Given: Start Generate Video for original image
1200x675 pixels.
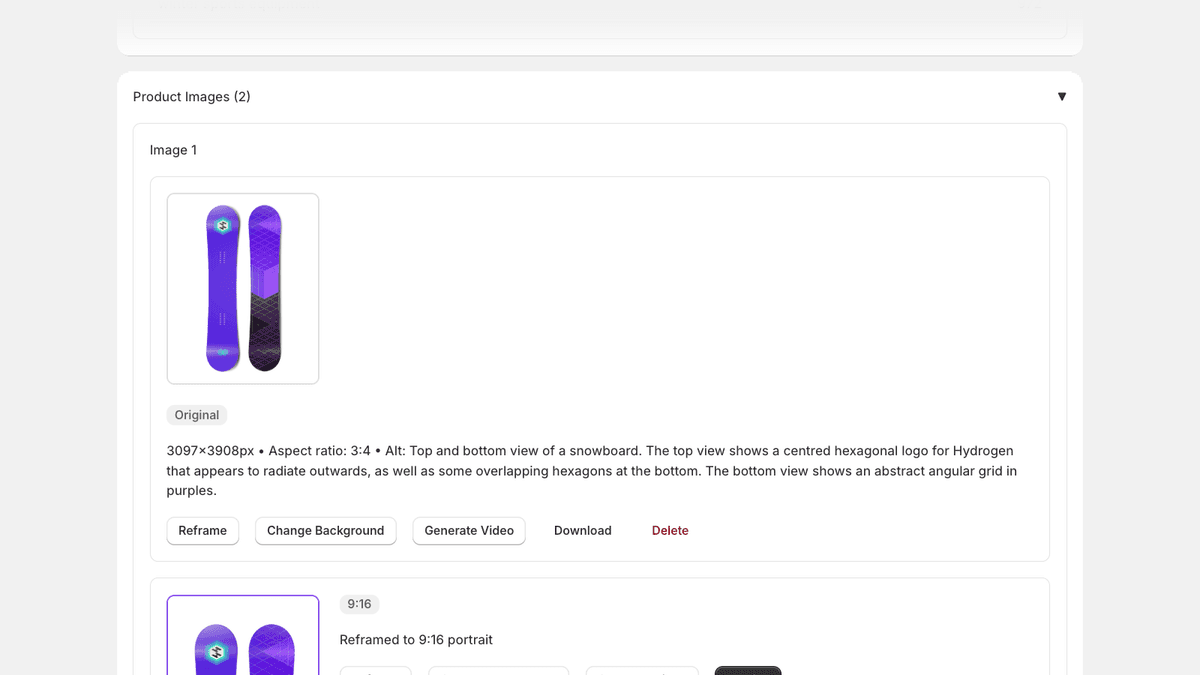Looking at the screenshot, I should click(x=469, y=530).
